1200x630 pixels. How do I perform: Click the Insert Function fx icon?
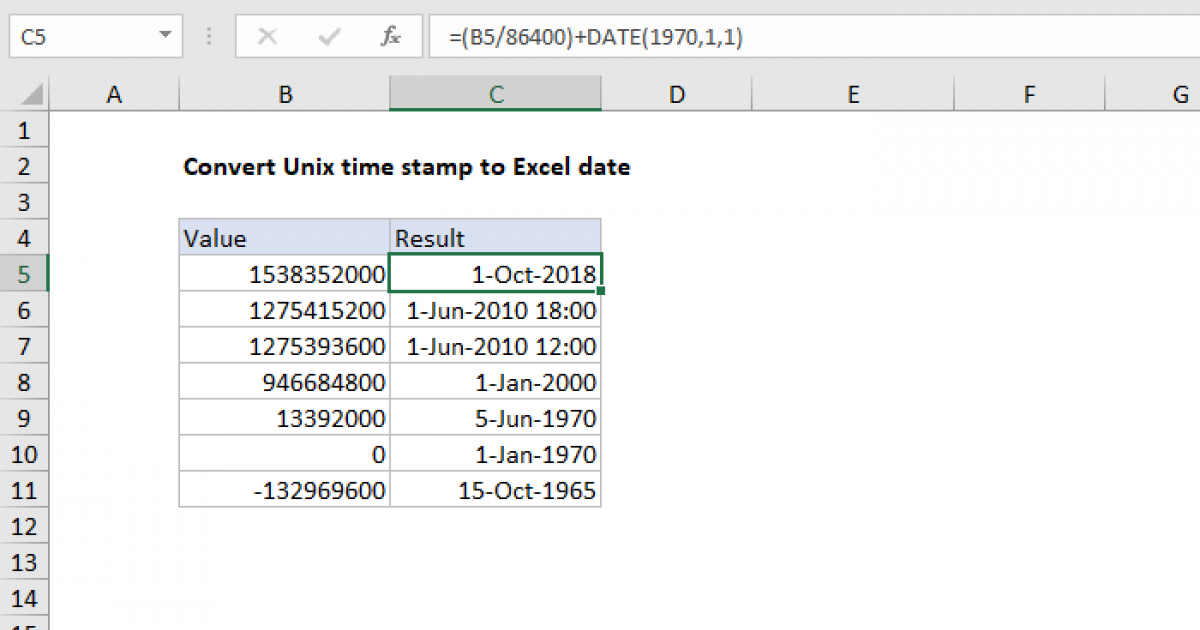point(391,37)
